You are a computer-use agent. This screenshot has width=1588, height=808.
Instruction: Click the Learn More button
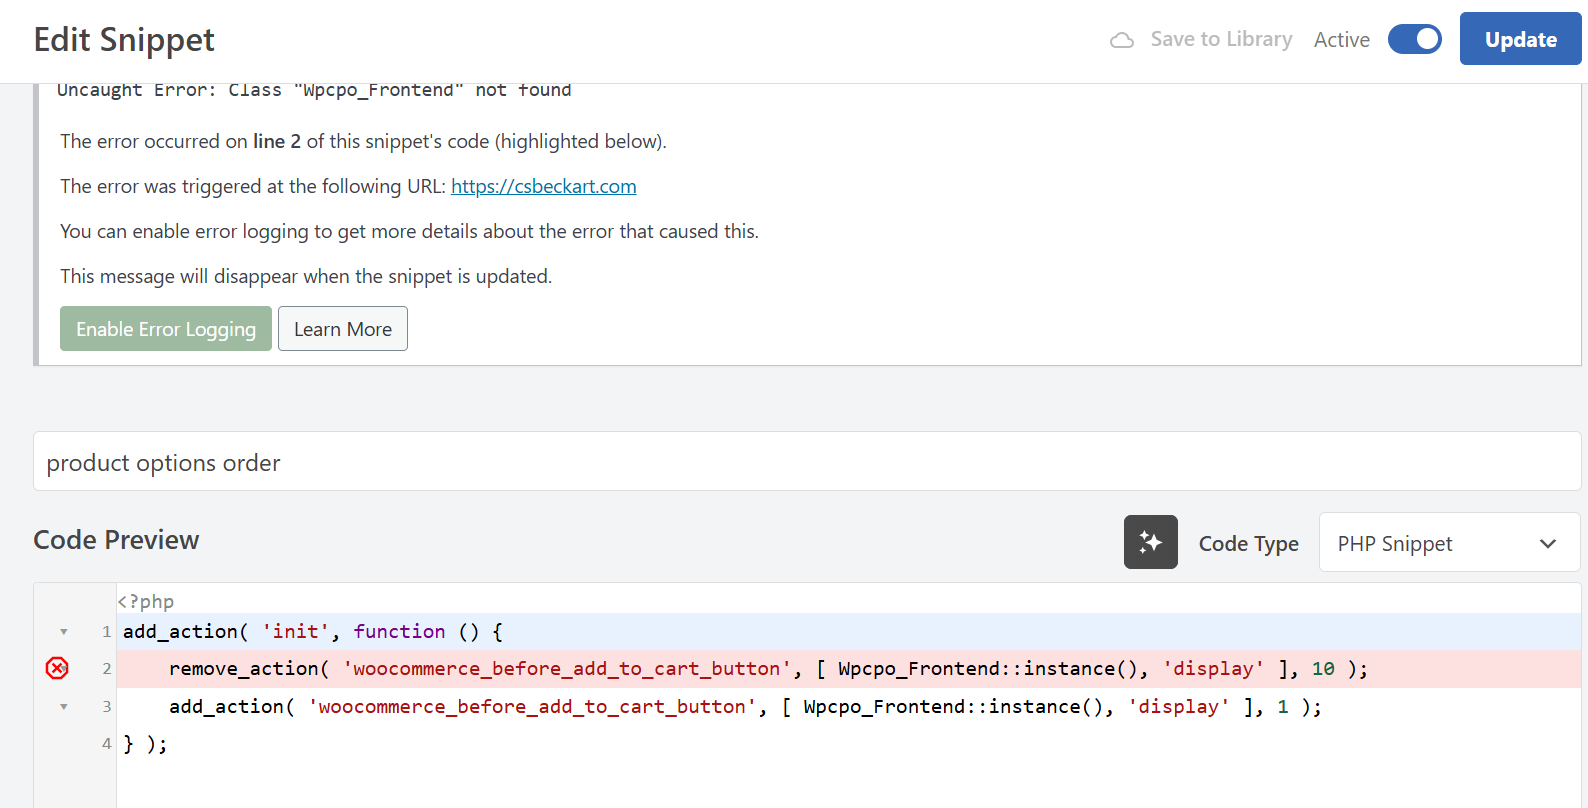[x=343, y=329]
